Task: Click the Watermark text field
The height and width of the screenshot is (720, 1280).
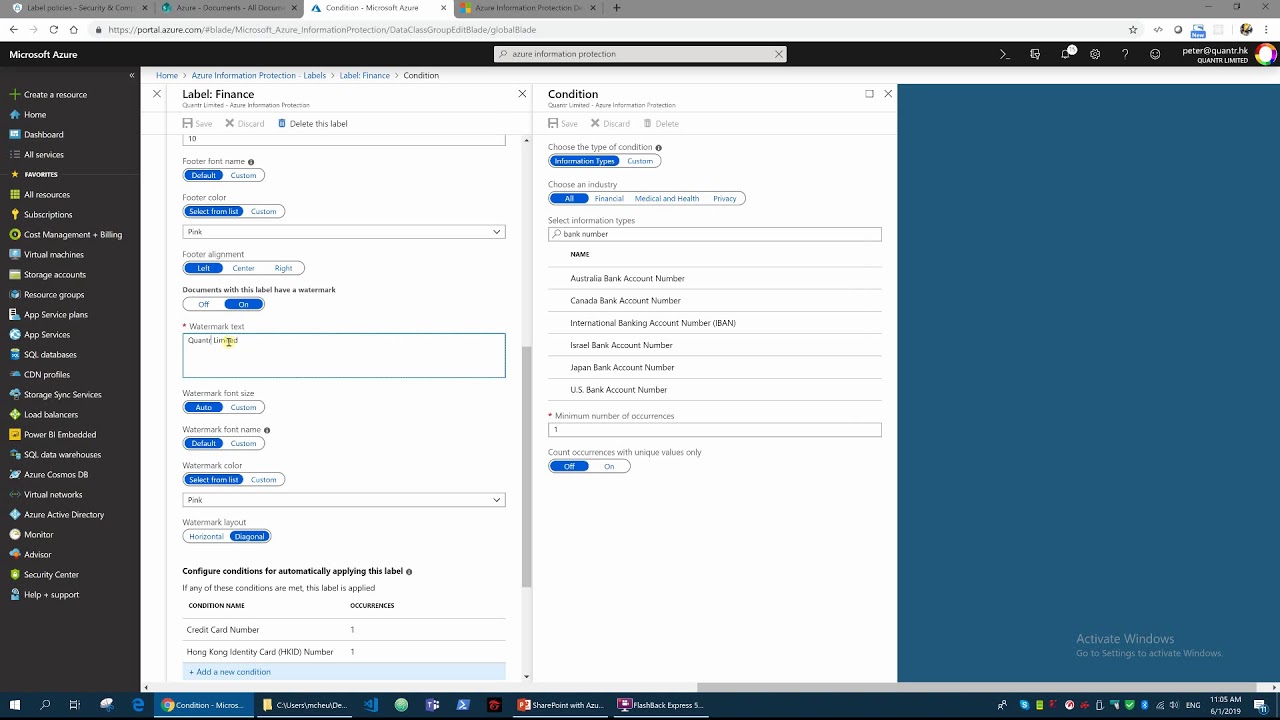Action: pyautogui.click(x=344, y=356)
